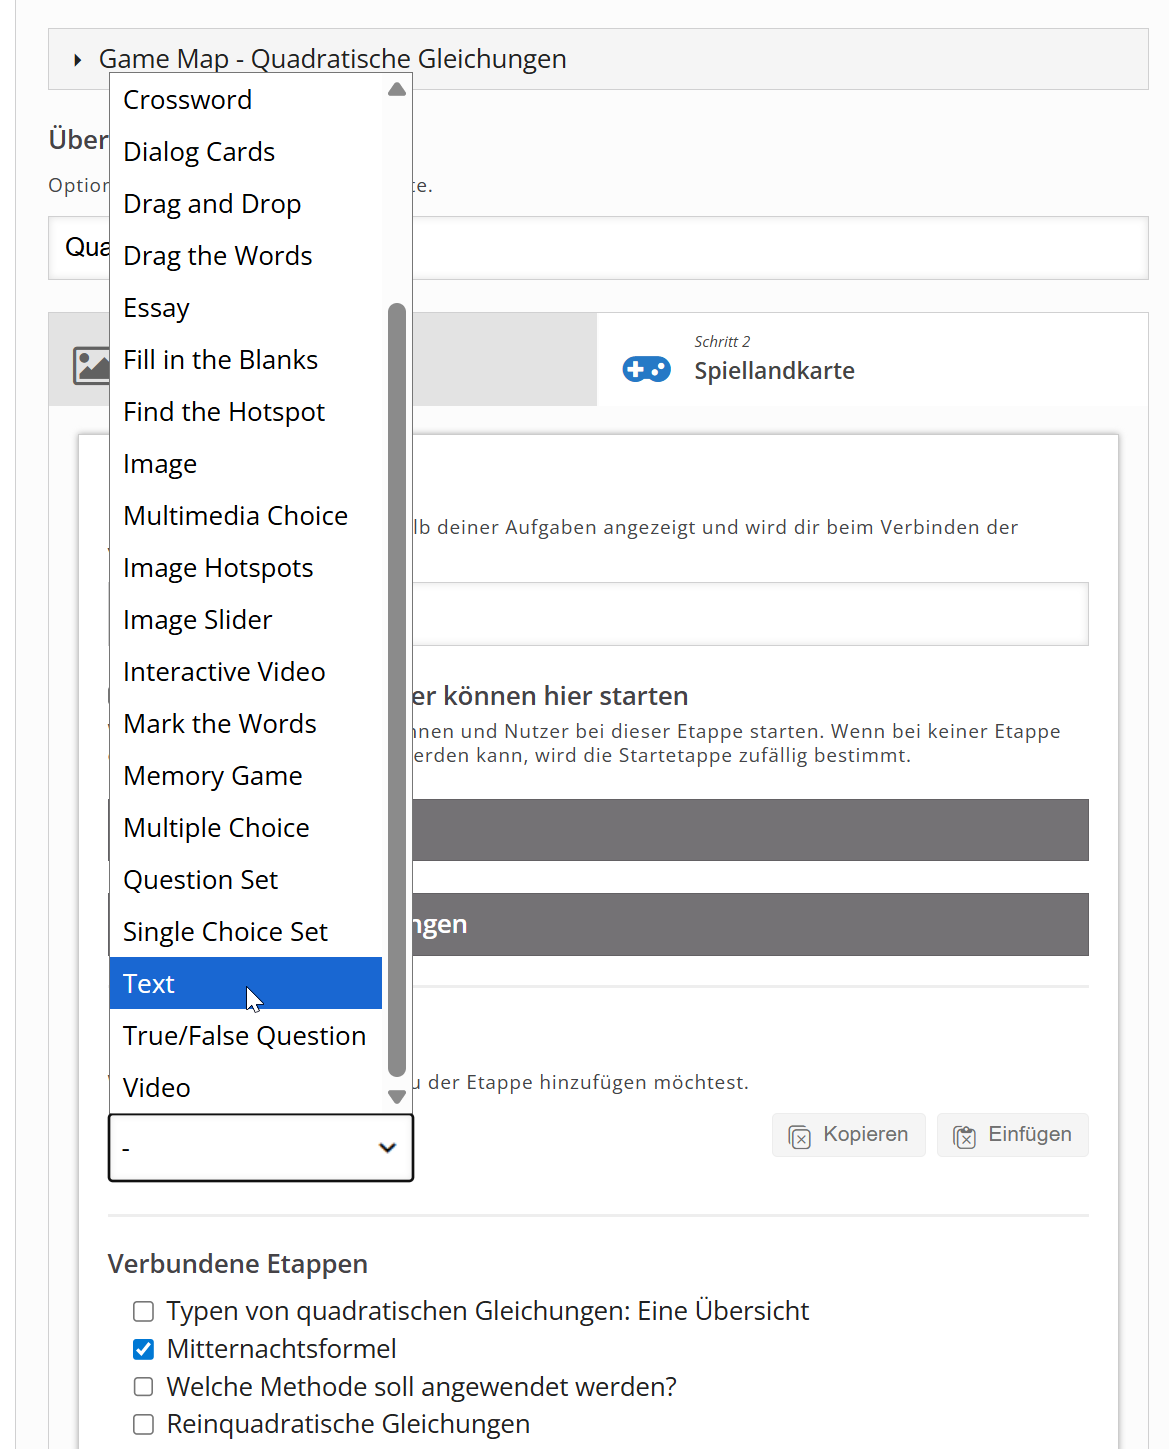Click the paste icon in Einfügen button
This screenshot has height=1449, width=1169.
[x=964, y=1136]
